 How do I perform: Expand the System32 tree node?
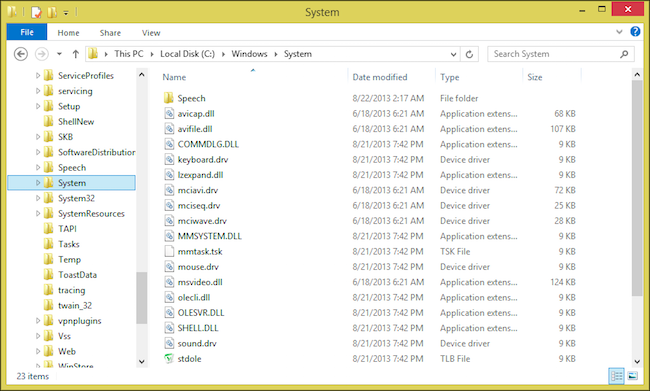point(38,198)
